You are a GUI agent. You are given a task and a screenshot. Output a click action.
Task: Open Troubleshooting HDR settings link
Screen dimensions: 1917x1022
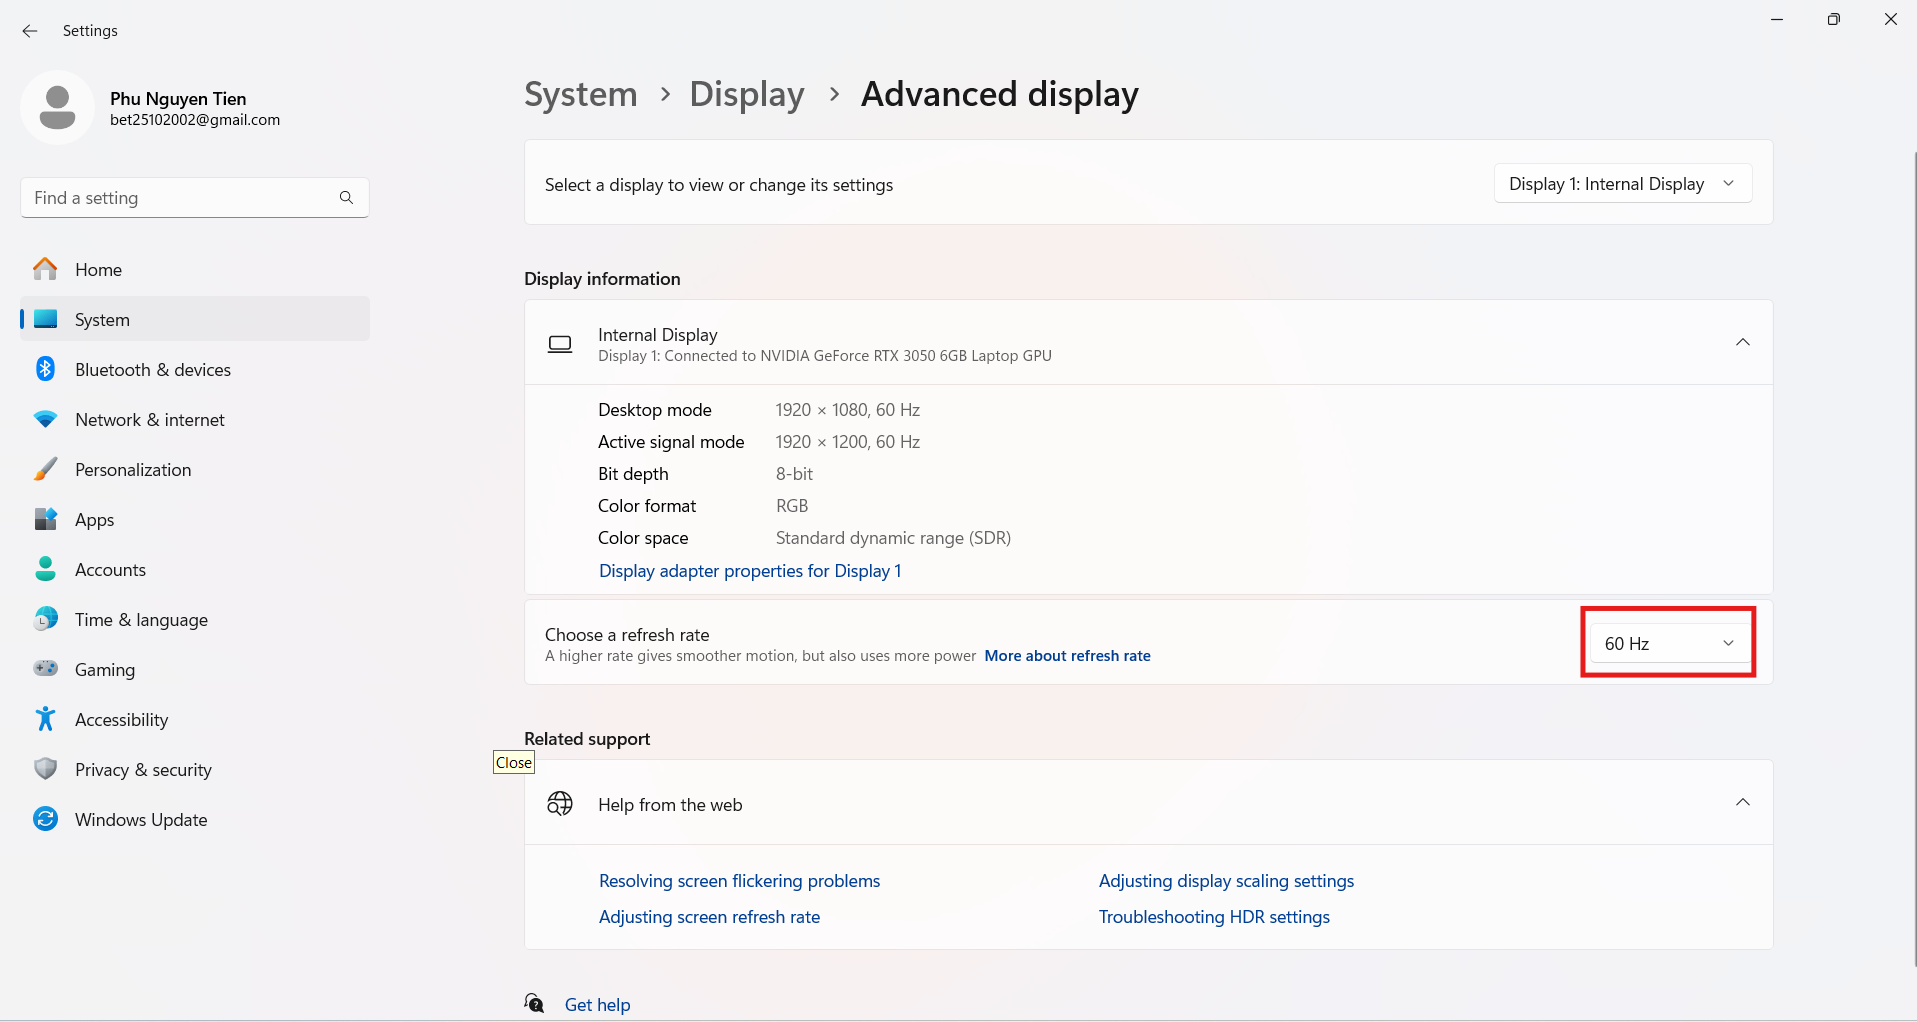click(x=1214, y=917)
